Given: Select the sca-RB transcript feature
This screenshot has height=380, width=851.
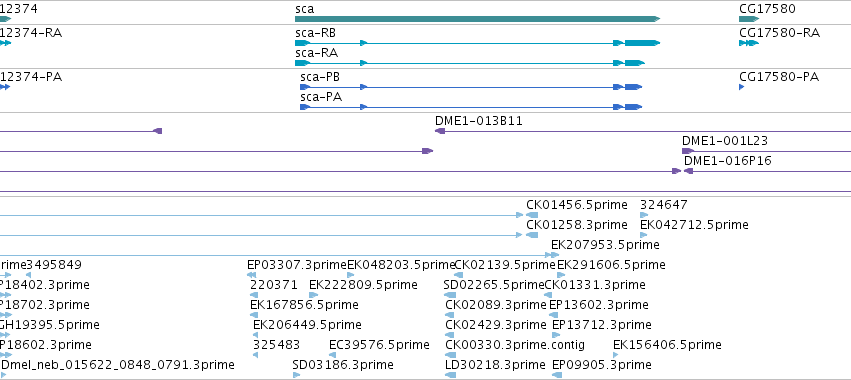Looking at the screenshot, I should pos(477,43).
